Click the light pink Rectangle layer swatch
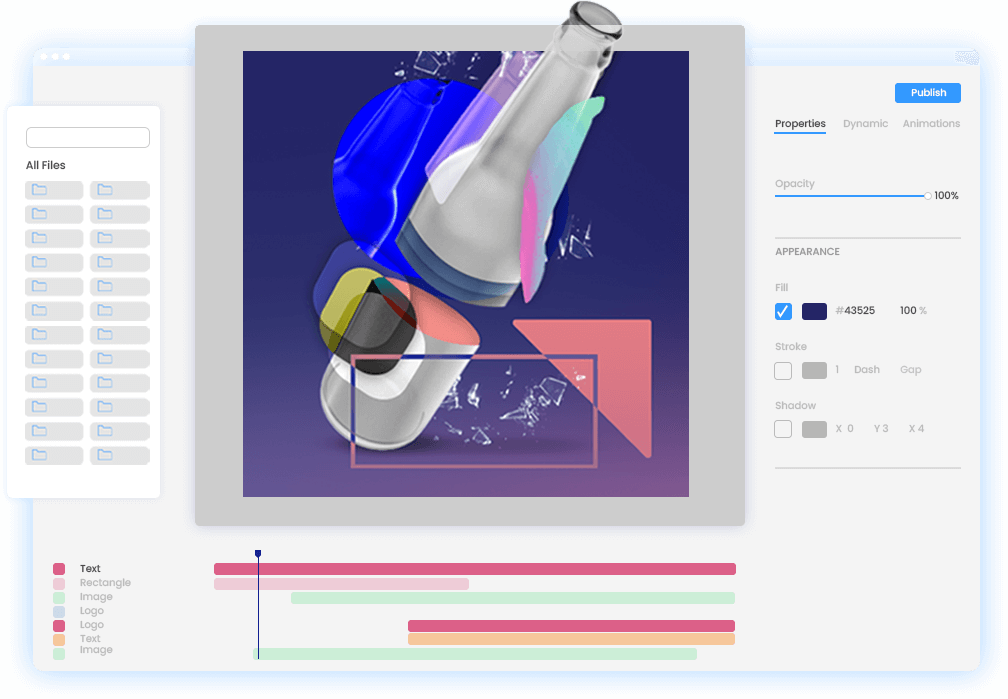The height and width of the screenshot is (699, 1008). 59,584
